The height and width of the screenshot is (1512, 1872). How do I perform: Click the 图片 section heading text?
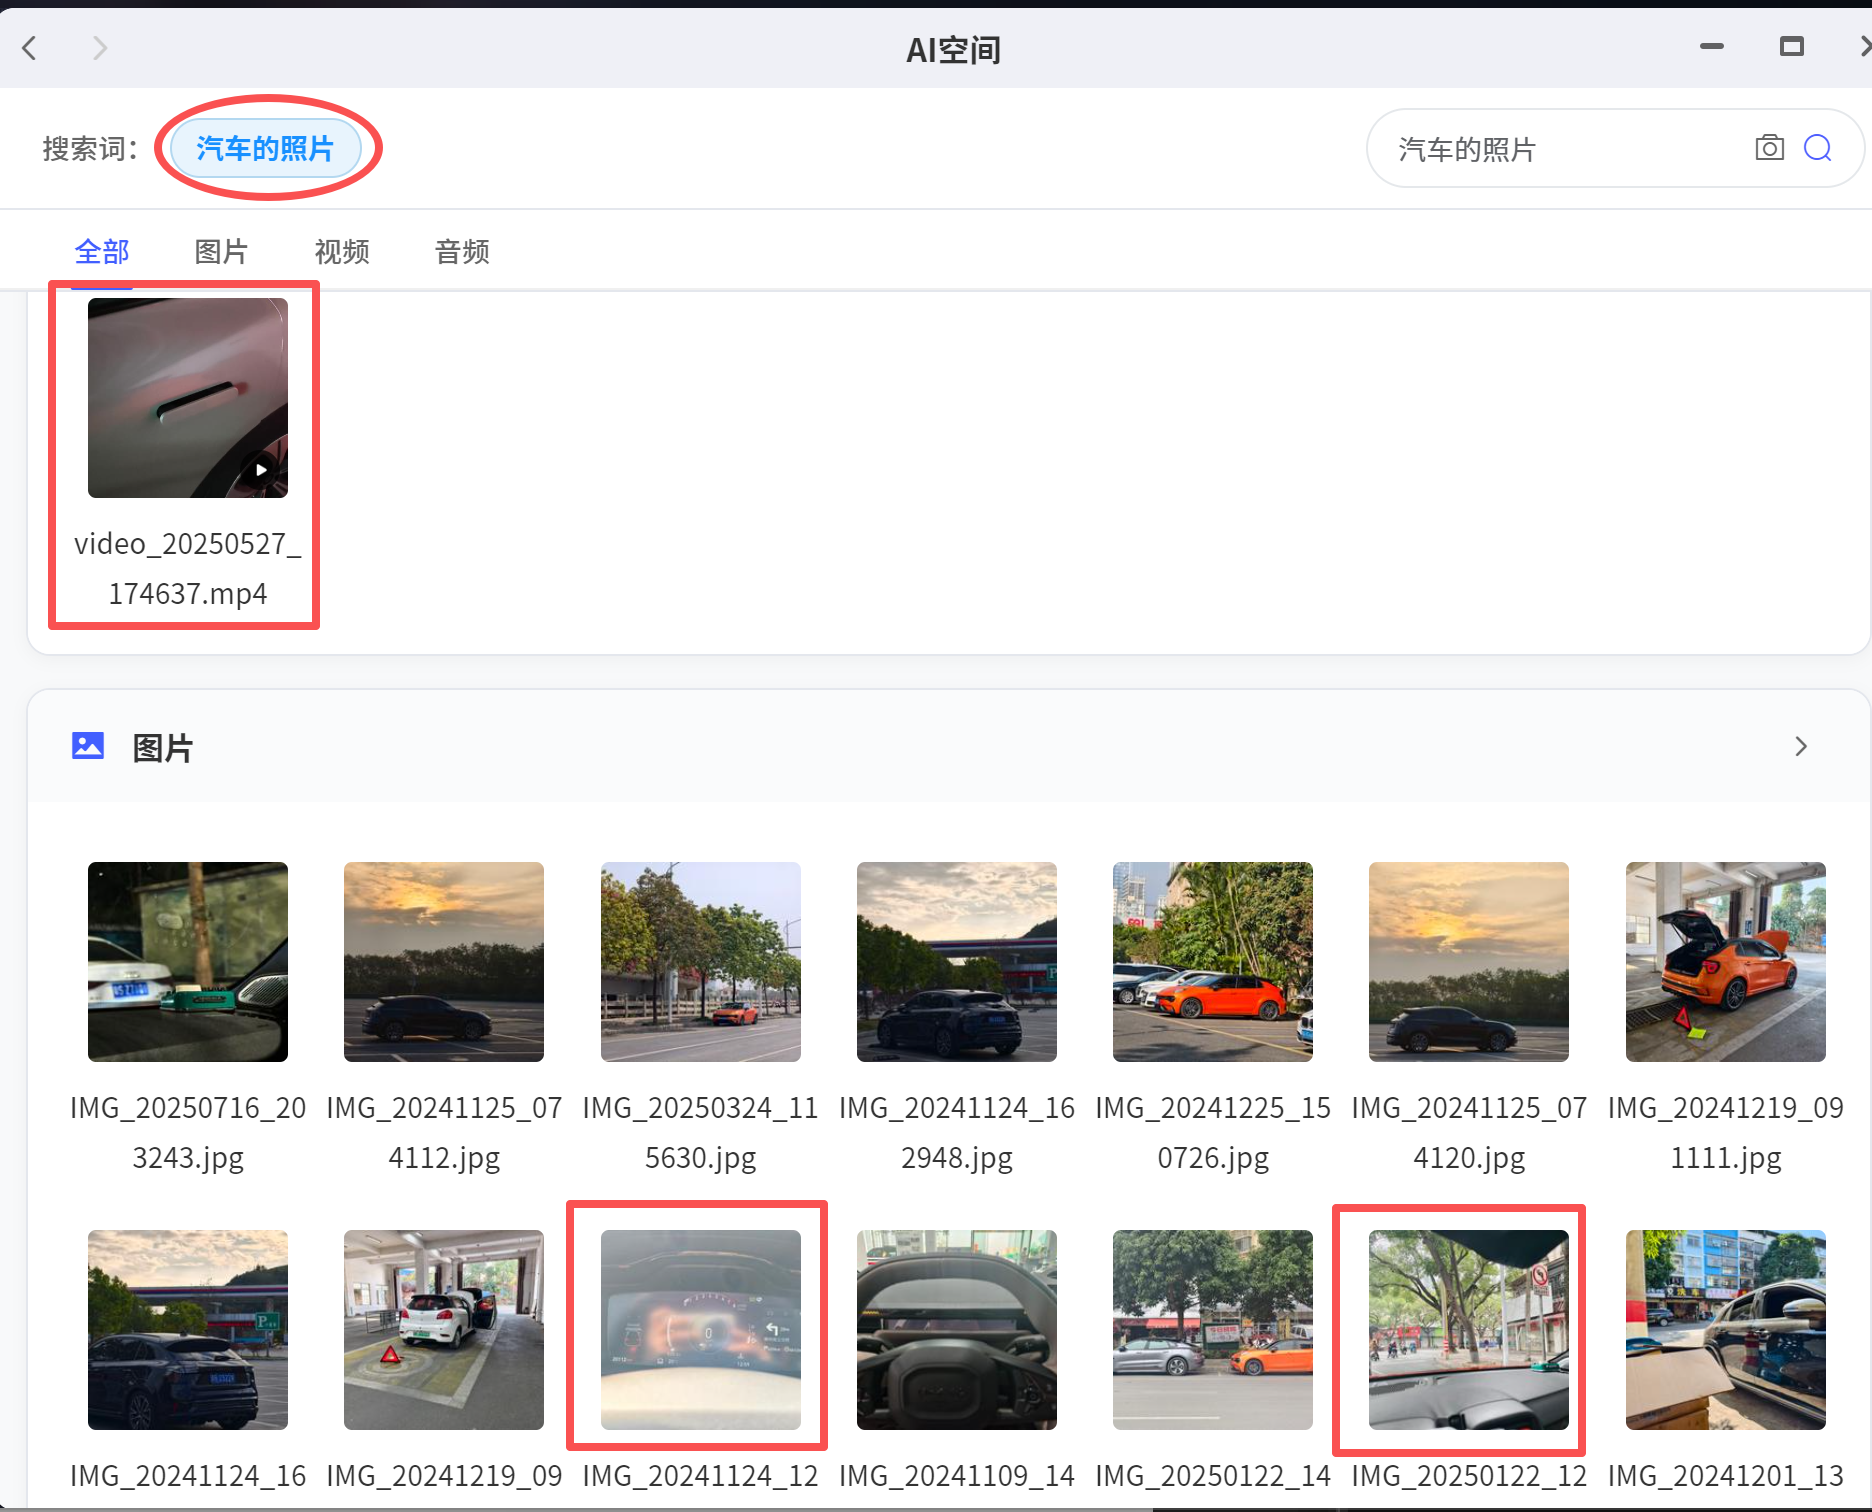point(162,748)
